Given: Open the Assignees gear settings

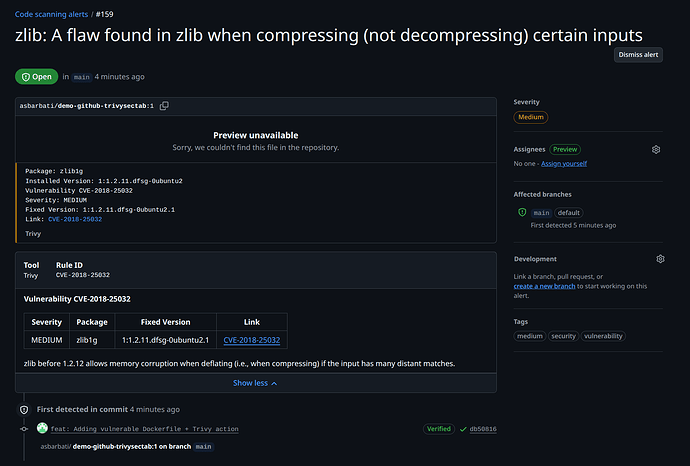Looking at the screenshot, I should point(656,149).
